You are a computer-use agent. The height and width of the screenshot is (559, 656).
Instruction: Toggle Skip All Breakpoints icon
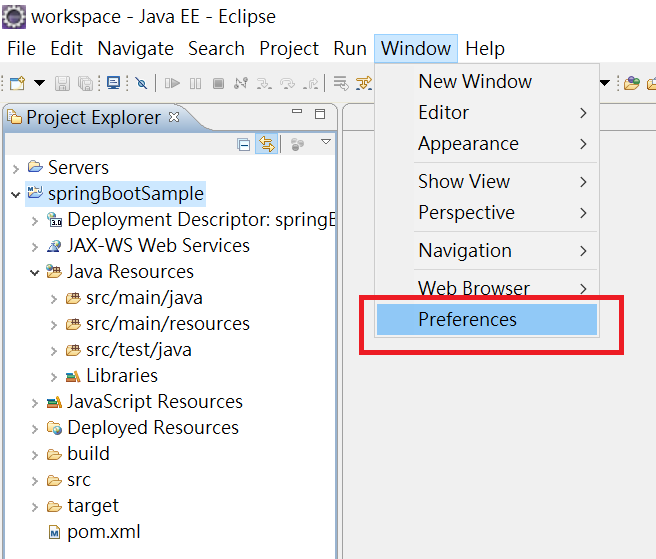pos(141,83)
